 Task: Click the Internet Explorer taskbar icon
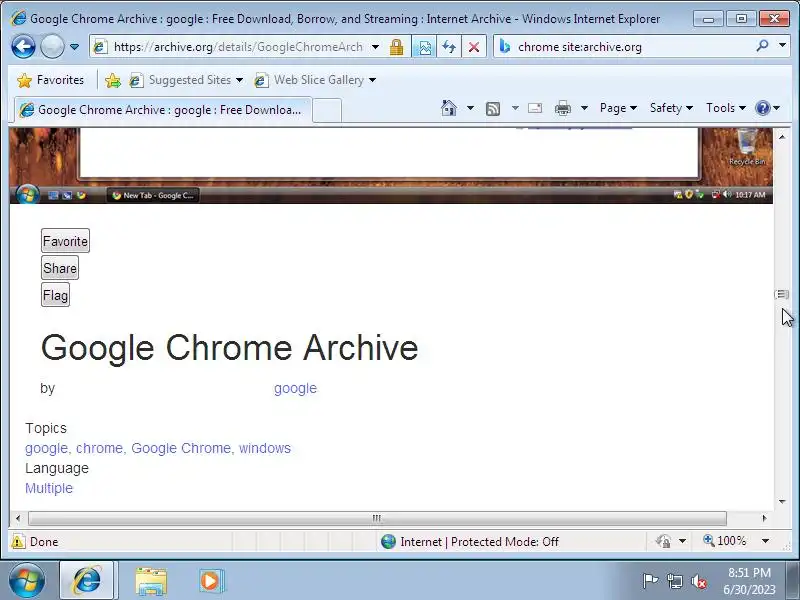click(87, 581)
